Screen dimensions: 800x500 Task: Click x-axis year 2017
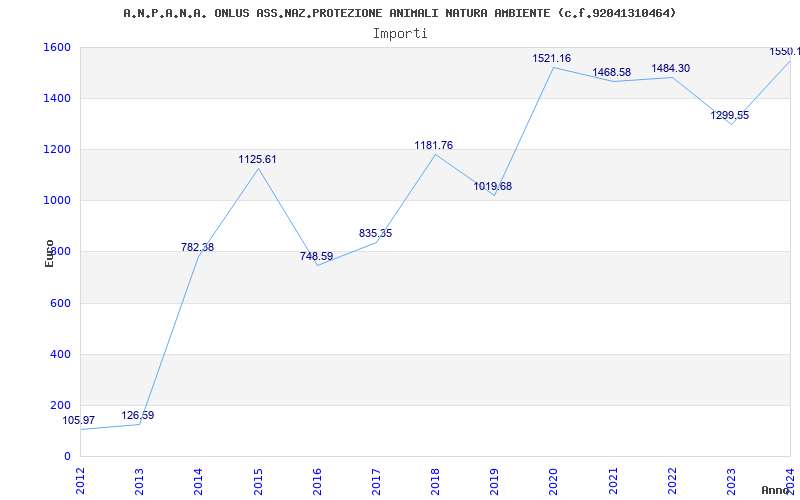click(x=377, y=481)
